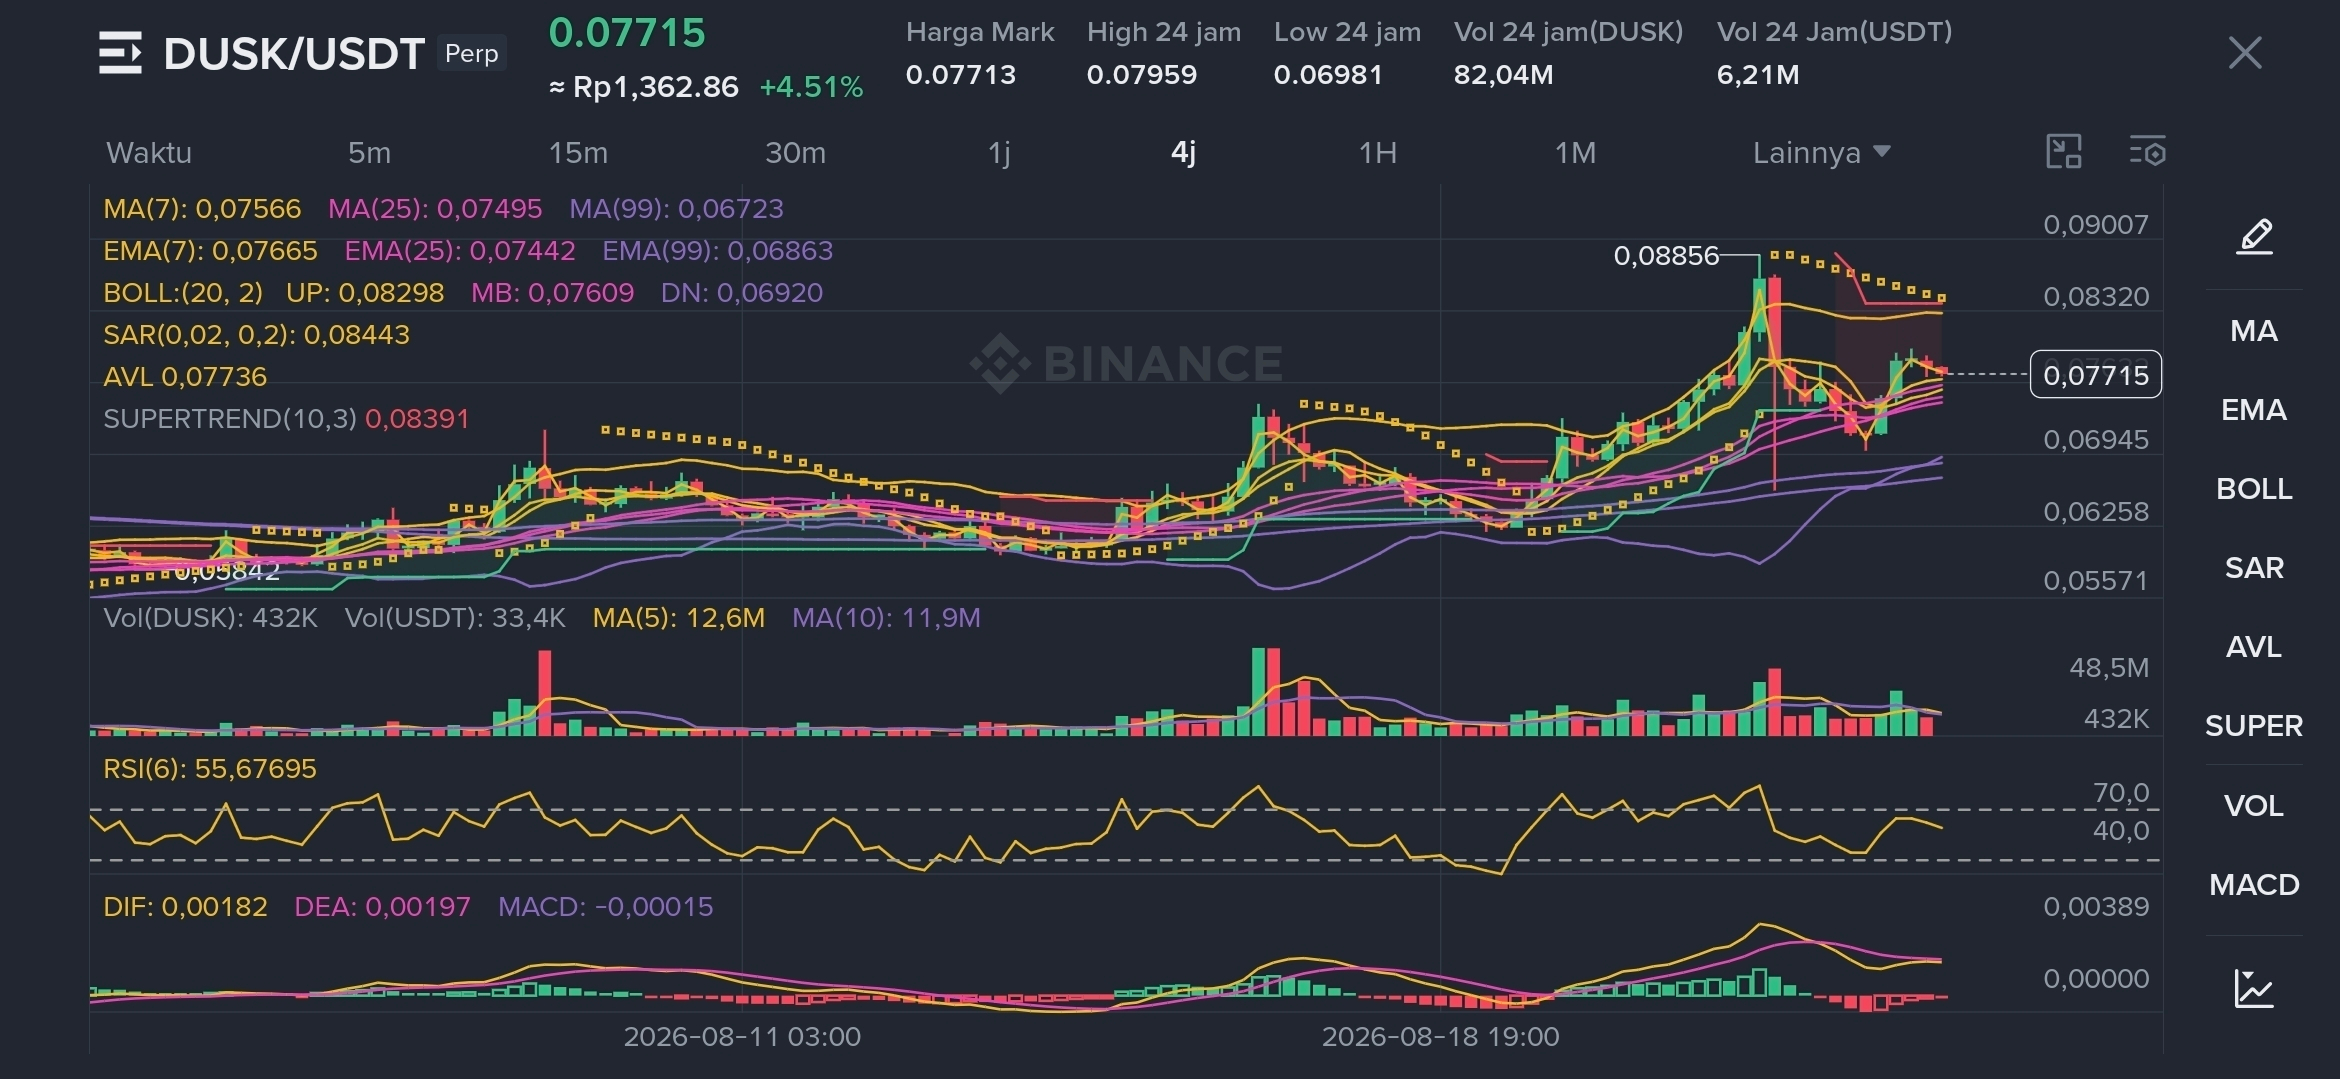
Task: Click the 0,07715 current price tag
Action: [x=2095, y=375]
